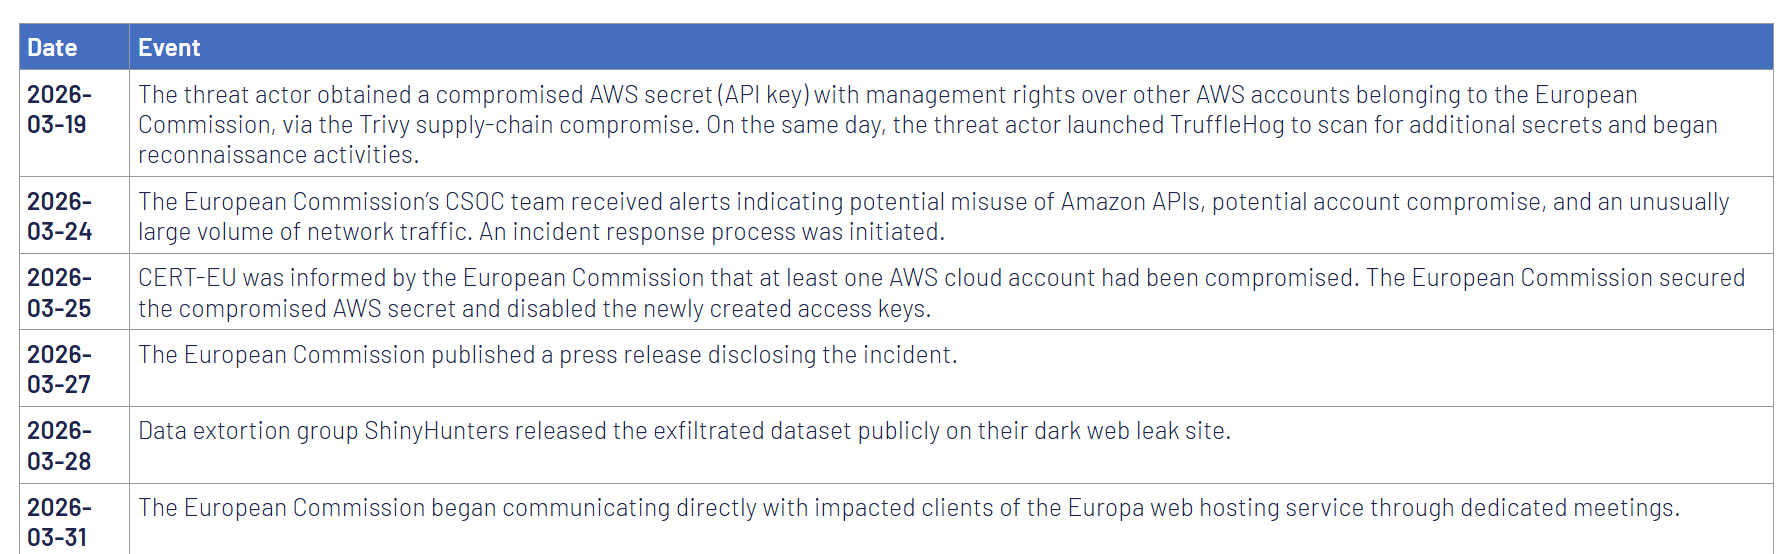This screenshot has width=1792, height=554.
Task: Click the 2026-03-25 date cell
Action: tap(59, 293)
